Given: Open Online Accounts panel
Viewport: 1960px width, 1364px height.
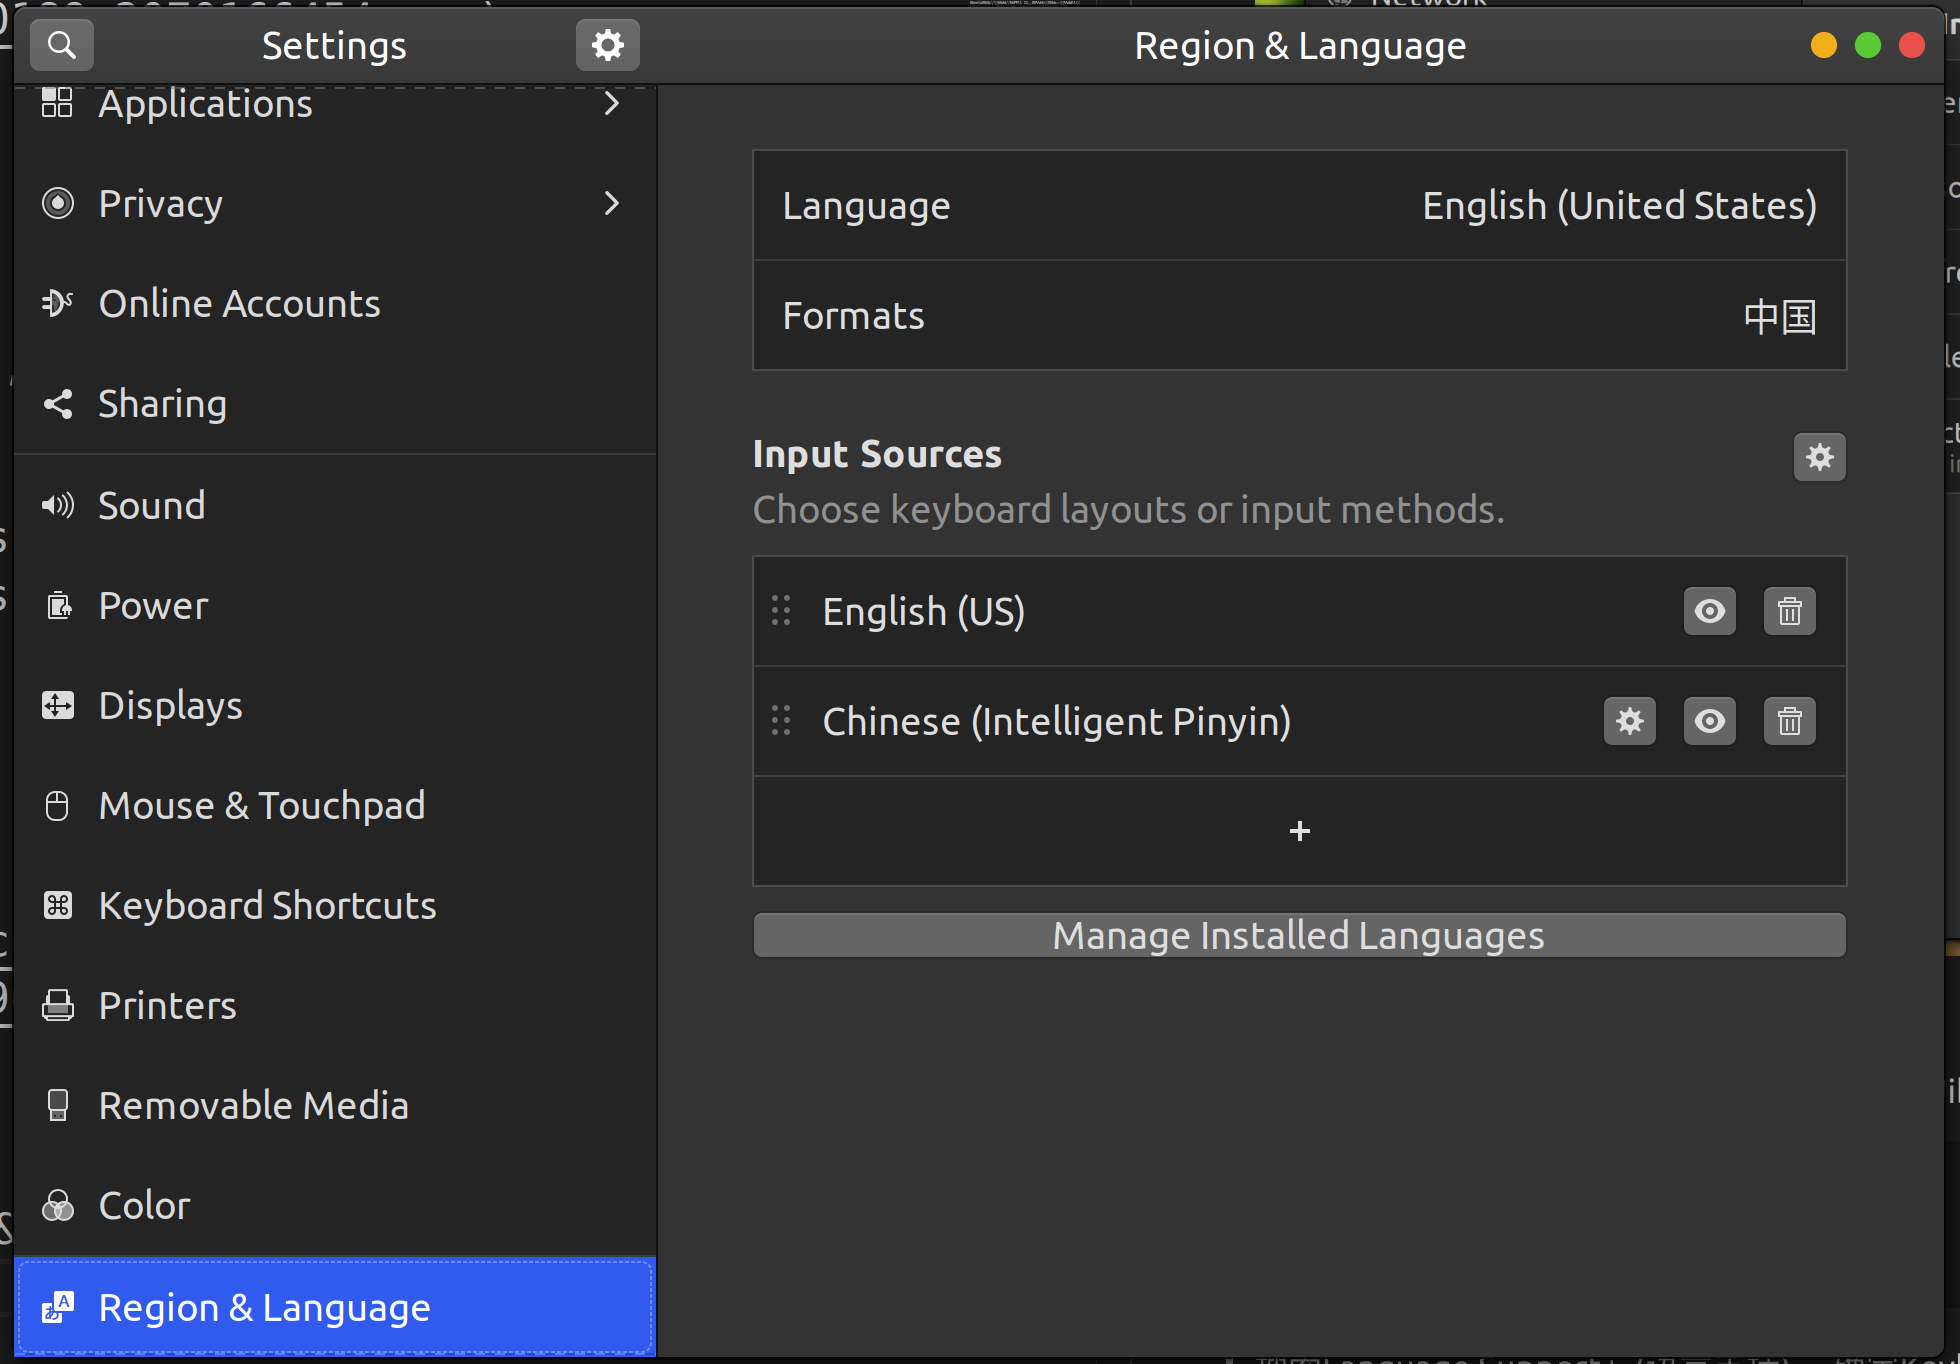Looking at the screenshot, I should click(239, 304).
